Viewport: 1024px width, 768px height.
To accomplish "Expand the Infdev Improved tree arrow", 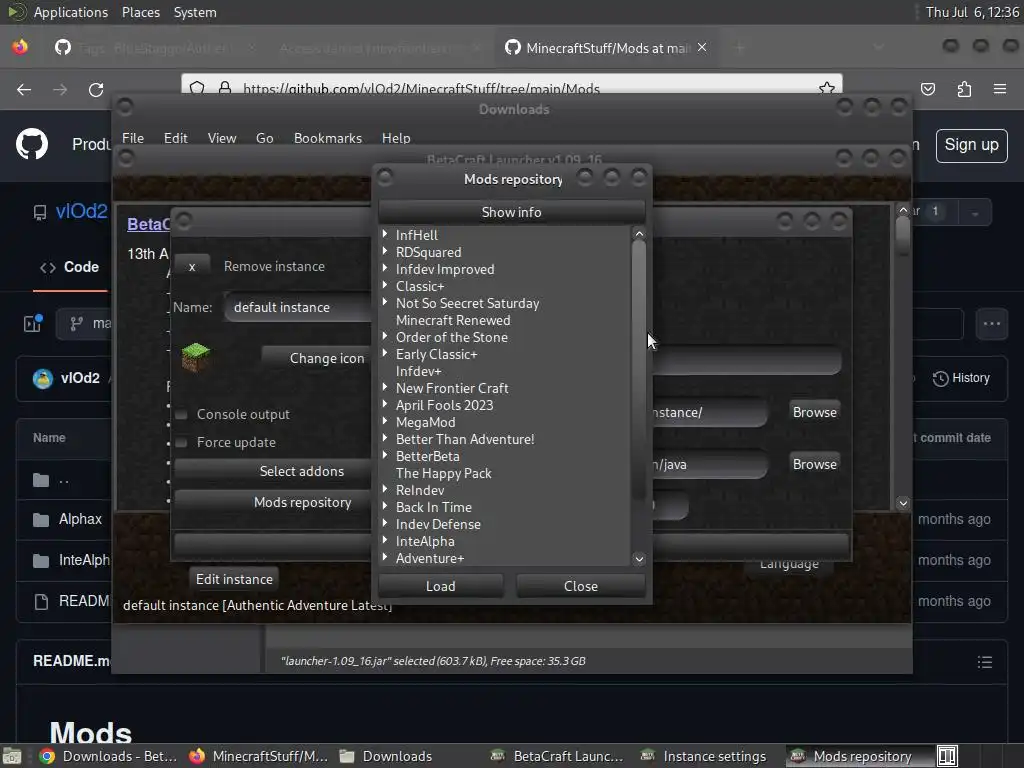I will click(x=385, y=268).
